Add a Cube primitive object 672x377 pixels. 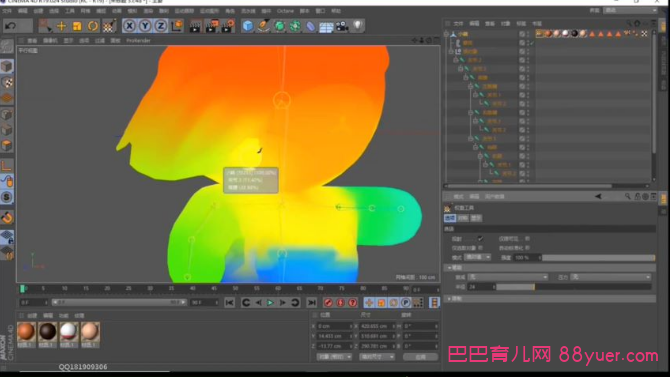(x=247, y=26)
